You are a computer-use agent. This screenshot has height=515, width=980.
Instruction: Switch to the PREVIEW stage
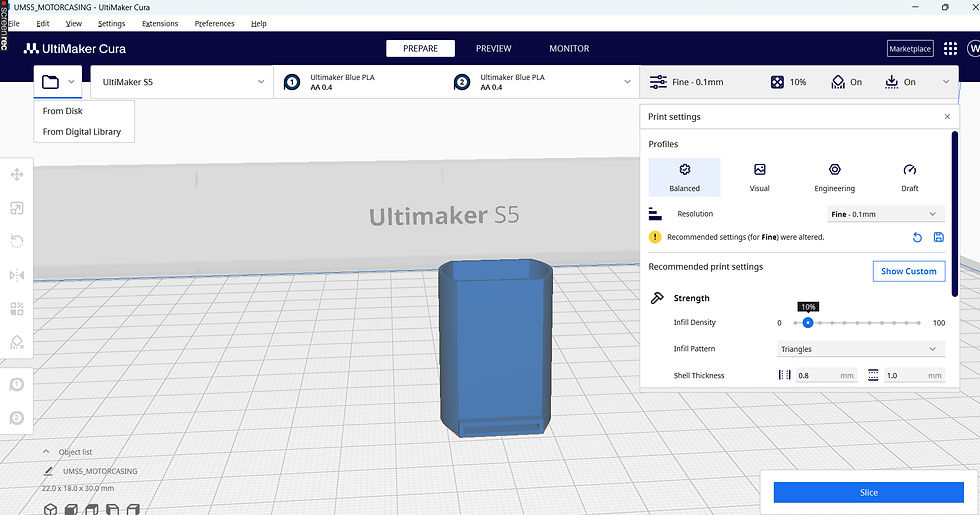493,49
